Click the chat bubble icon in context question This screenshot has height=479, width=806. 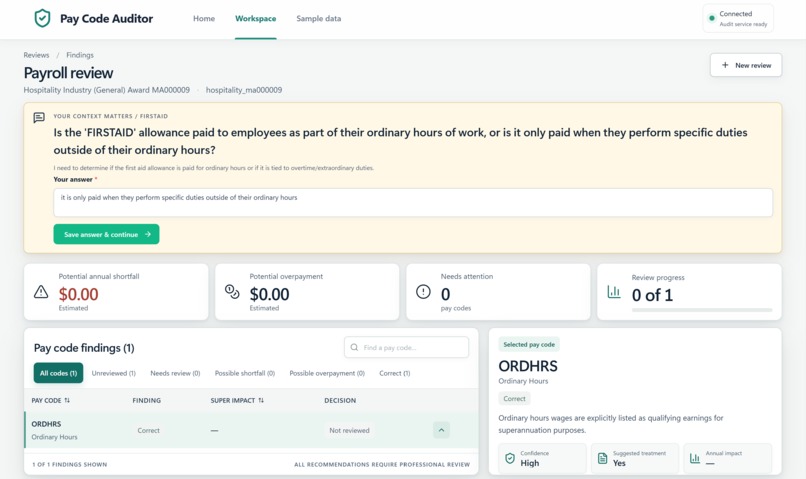coord(39,118)
